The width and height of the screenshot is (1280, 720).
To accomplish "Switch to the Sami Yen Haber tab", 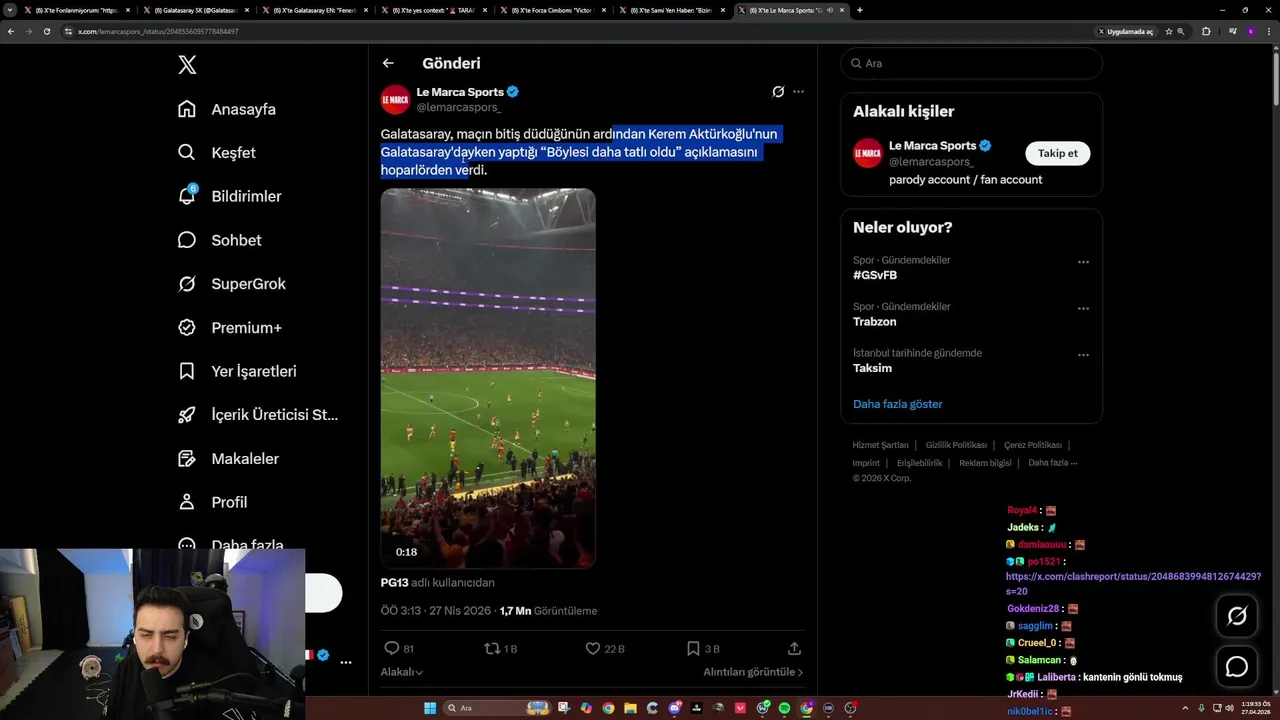I will (670, 10).
